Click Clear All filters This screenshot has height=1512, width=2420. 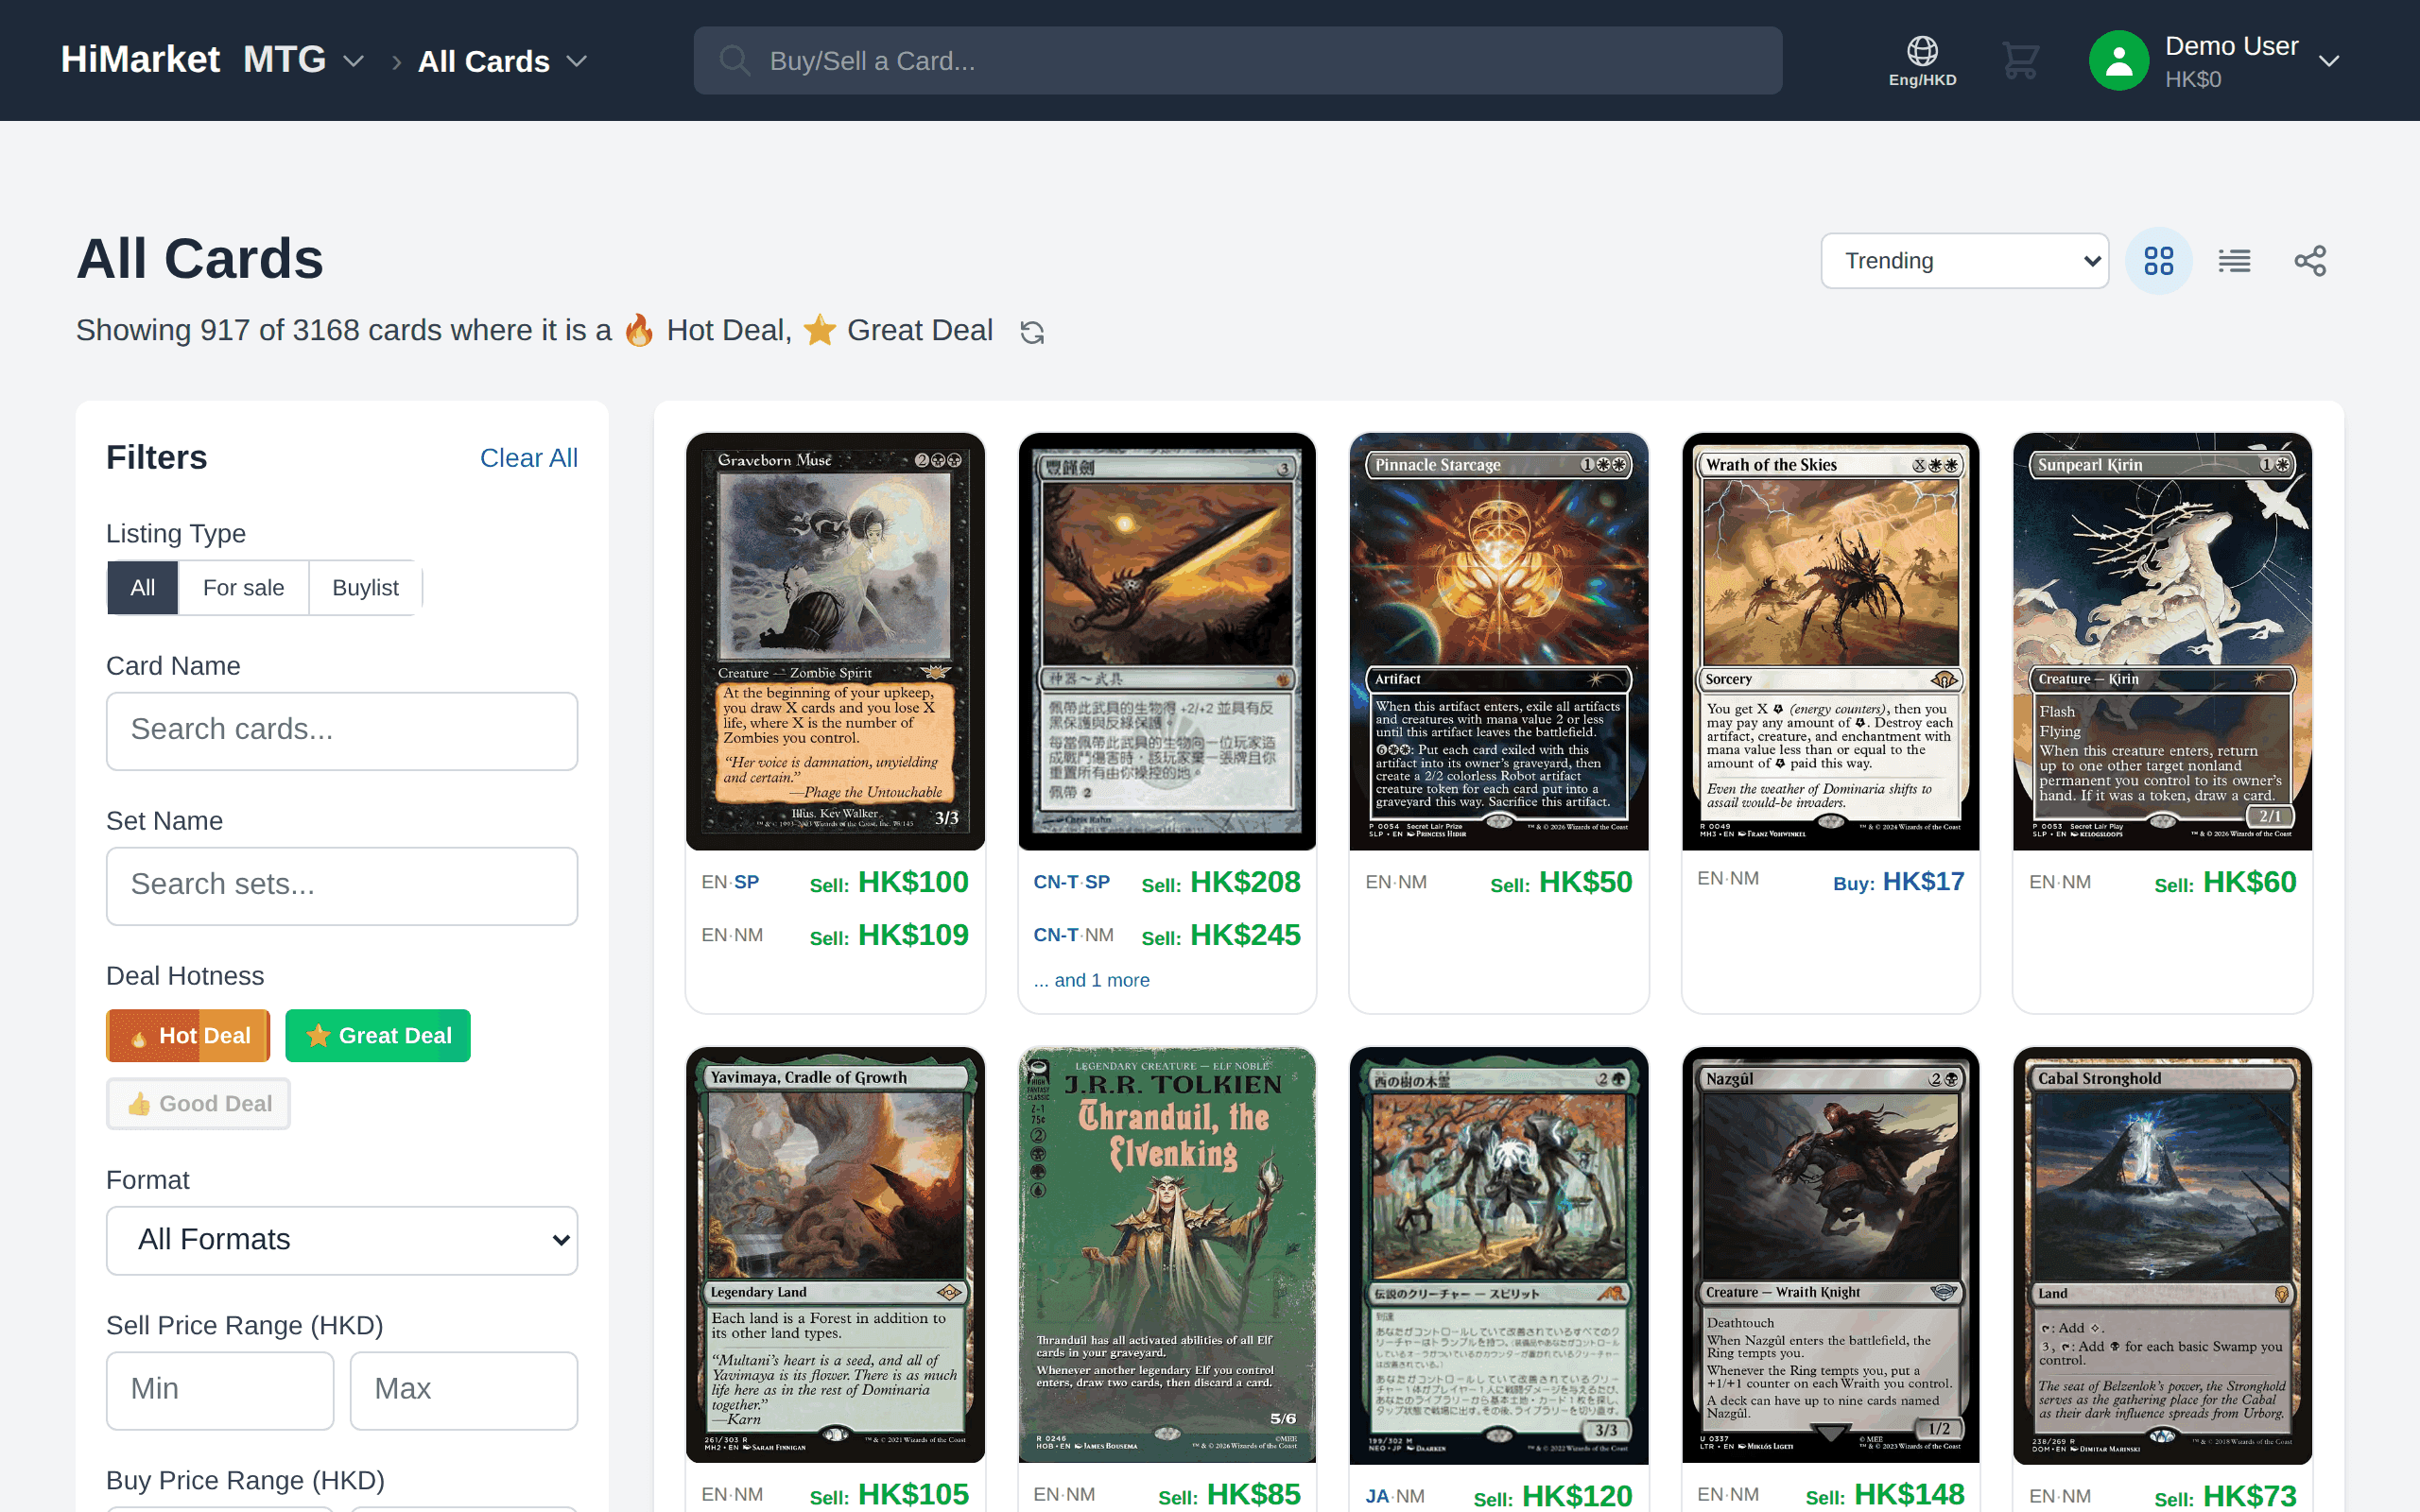pyautogui.click(x=529, y=458)
